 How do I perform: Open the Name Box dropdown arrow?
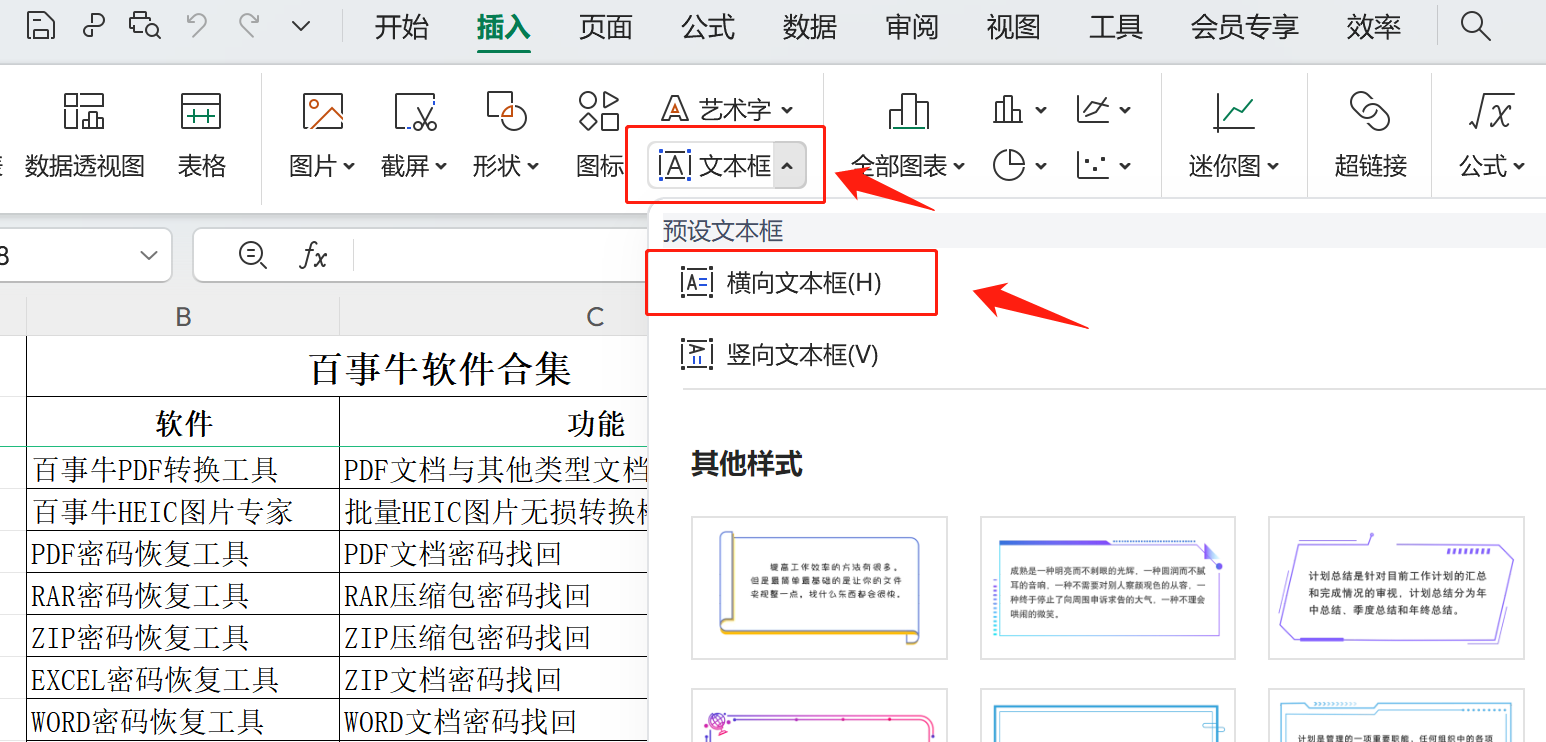[x=150, y=256]
